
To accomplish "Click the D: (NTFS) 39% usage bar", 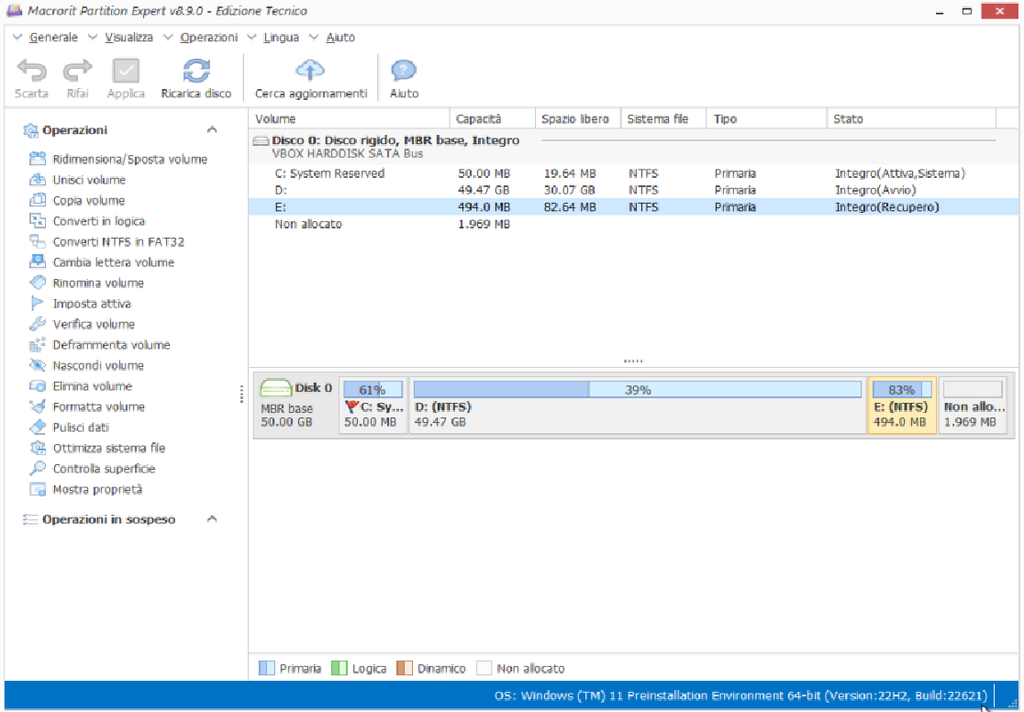I will coord(637,390).
